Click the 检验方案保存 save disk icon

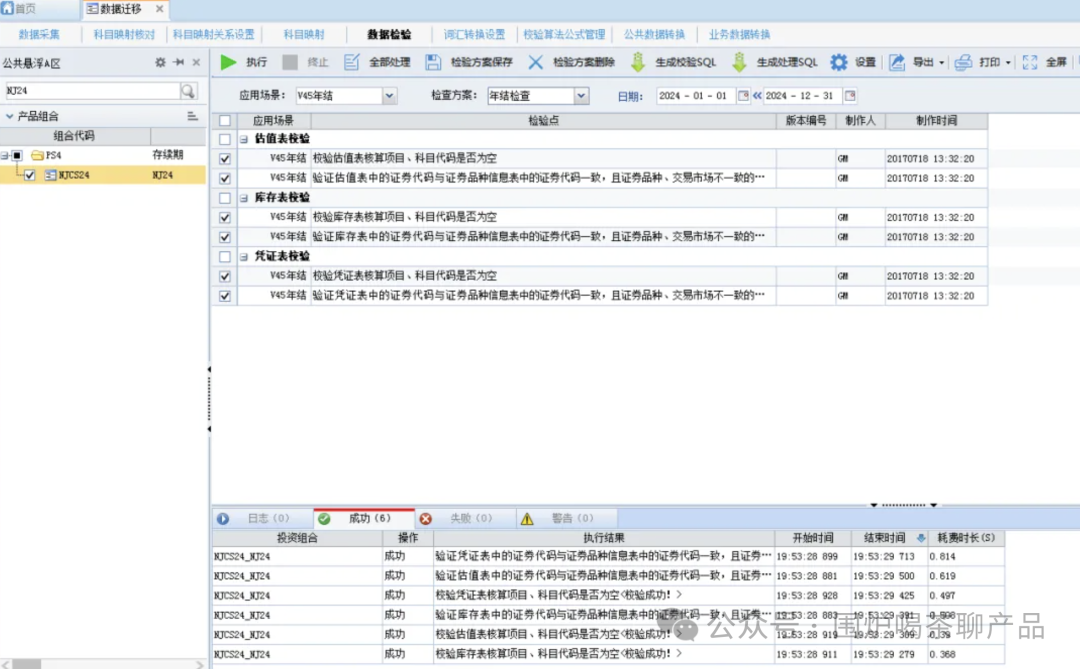433,62
